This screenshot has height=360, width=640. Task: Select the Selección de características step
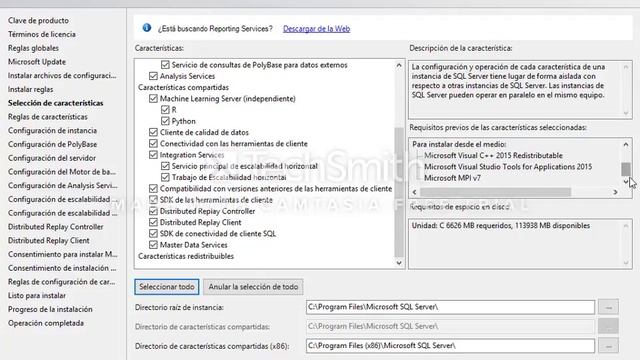[x=56, y=103]
